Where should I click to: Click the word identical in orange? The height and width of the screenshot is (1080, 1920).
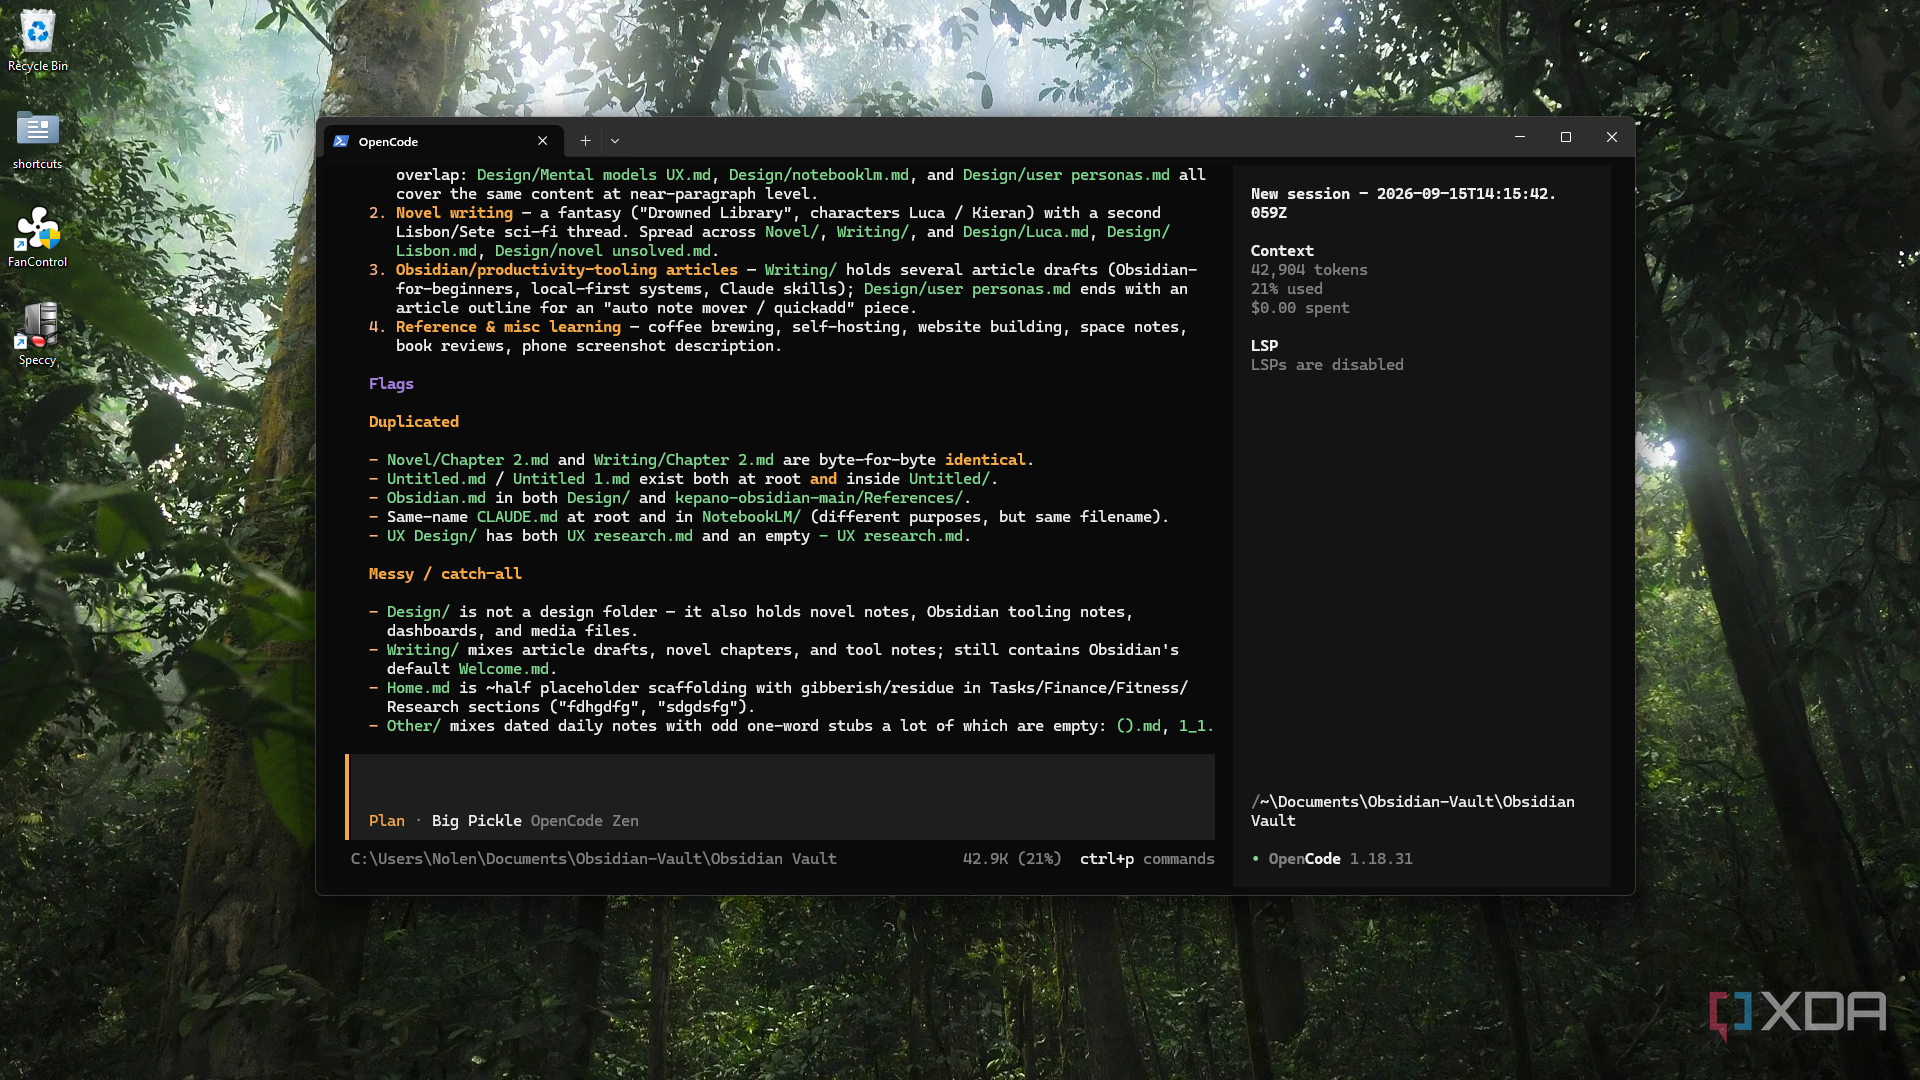[985, 460]
